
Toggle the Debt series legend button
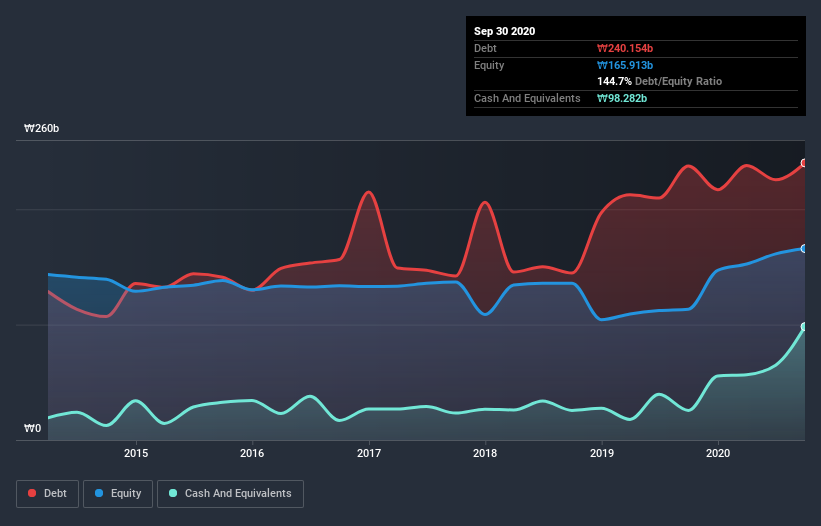(47, 494)
